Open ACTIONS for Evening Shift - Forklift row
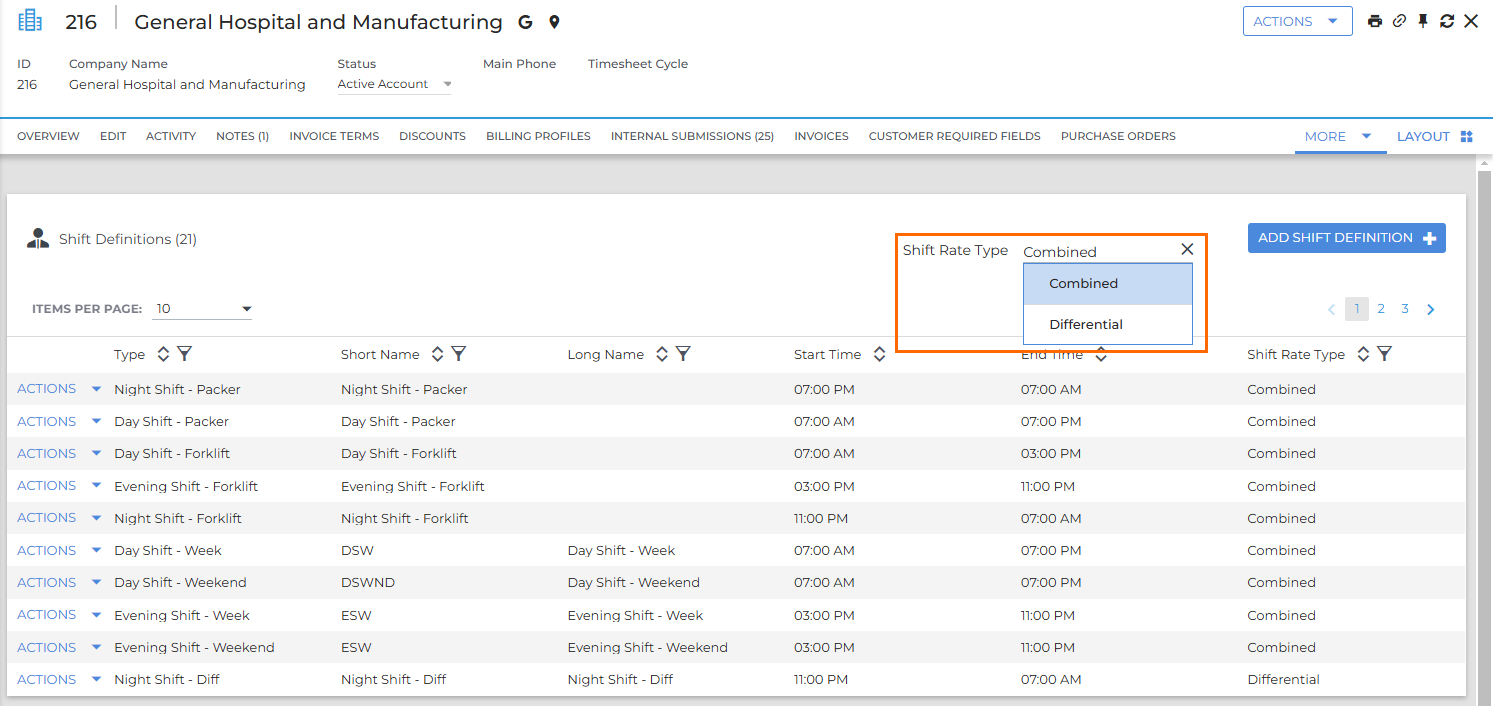The width and height of the screenshot is (1493, 706). tap(59, 485)
